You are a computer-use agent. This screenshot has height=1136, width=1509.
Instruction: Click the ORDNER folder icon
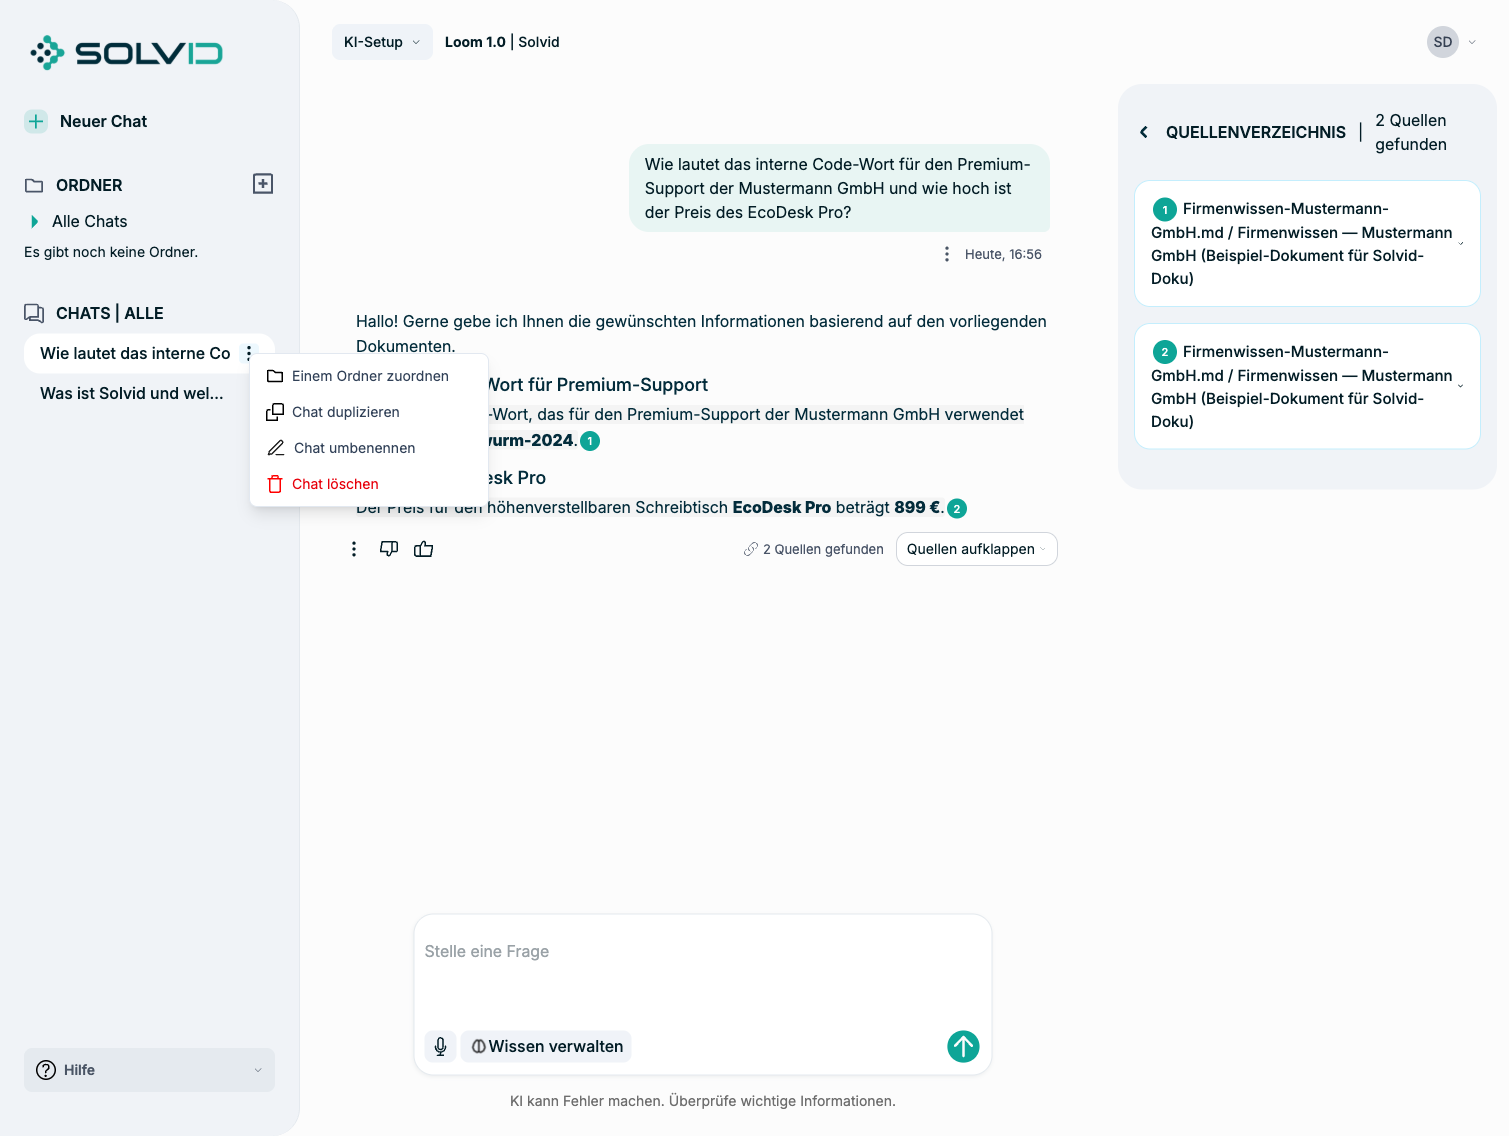[x=34, y=185]
